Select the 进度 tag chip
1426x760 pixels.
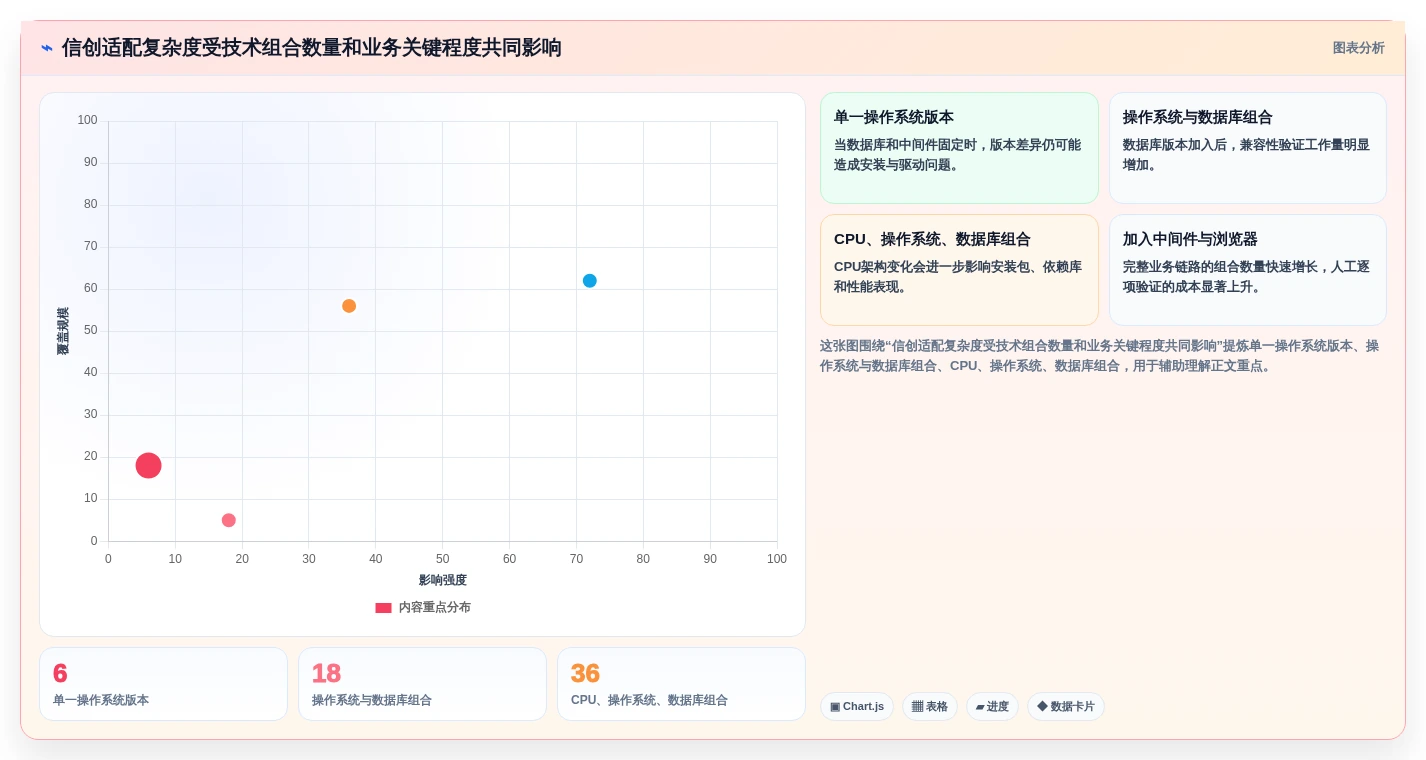(992, 707)
